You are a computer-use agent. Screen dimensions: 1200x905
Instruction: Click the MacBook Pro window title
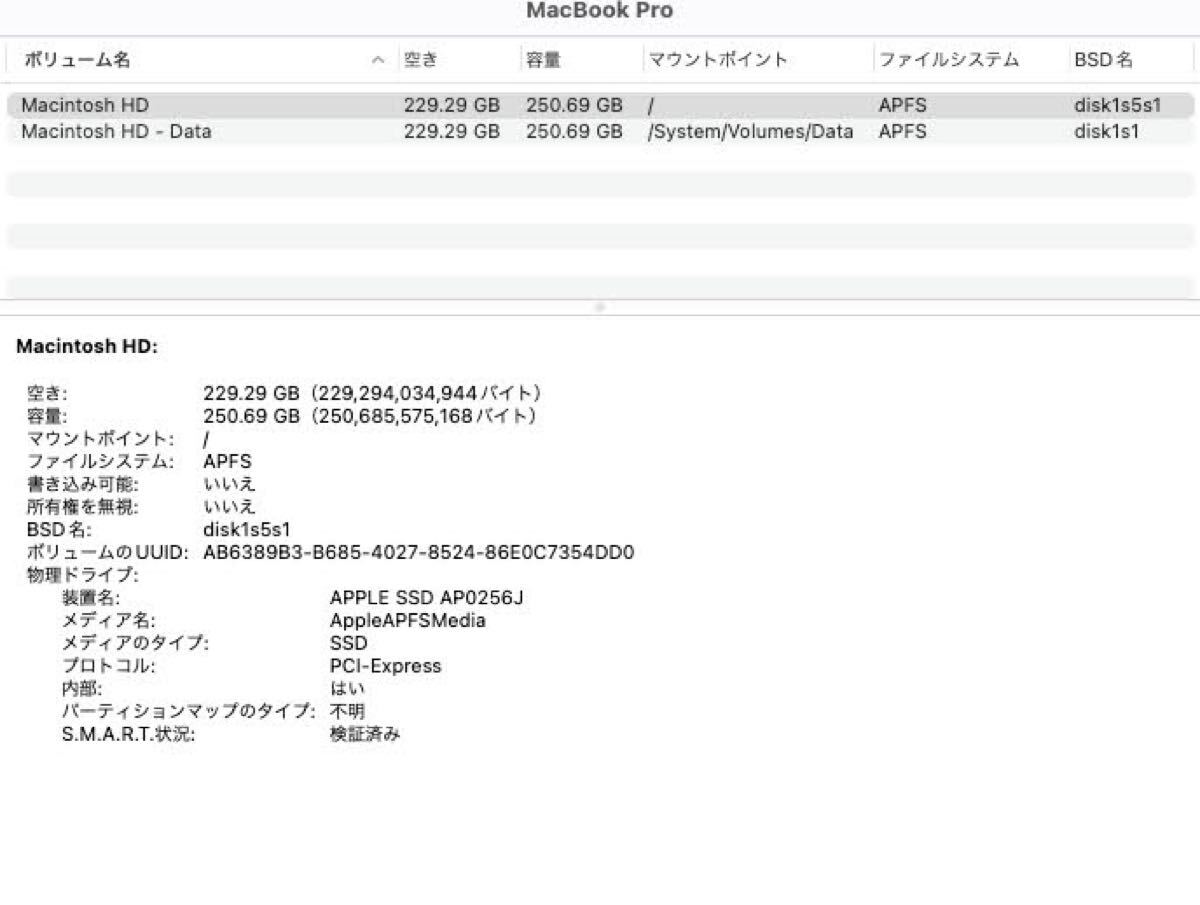point(600,11)
